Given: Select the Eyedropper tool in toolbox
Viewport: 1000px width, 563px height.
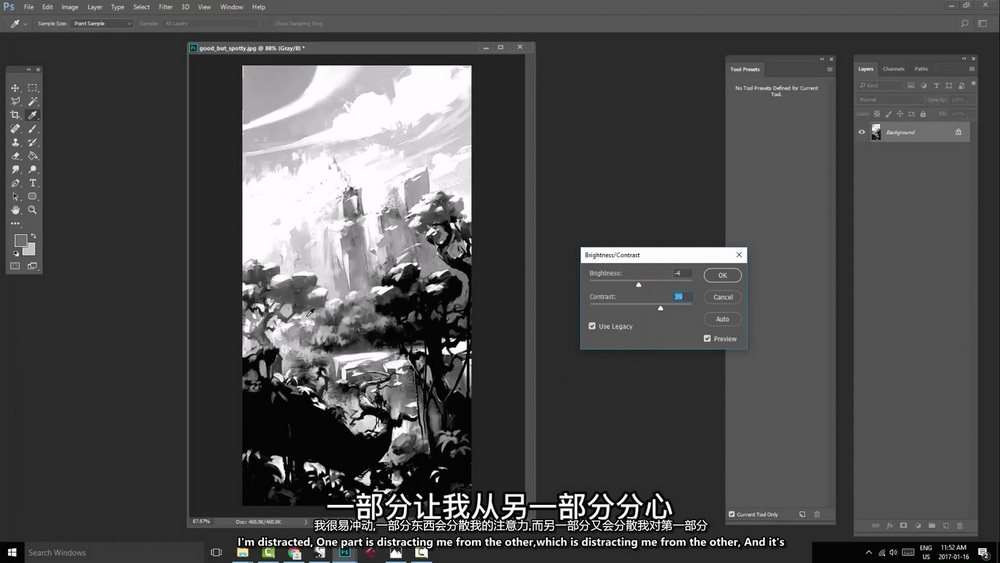Looking at the screenshot, I should point(33,115).
